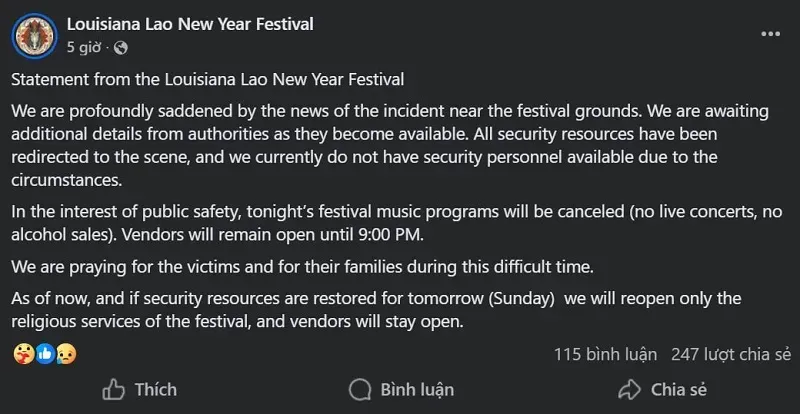The width and height of the screenshot is (800, 414).
Task: Open the three-dot post options menu
Action: [x=770, y=34]
